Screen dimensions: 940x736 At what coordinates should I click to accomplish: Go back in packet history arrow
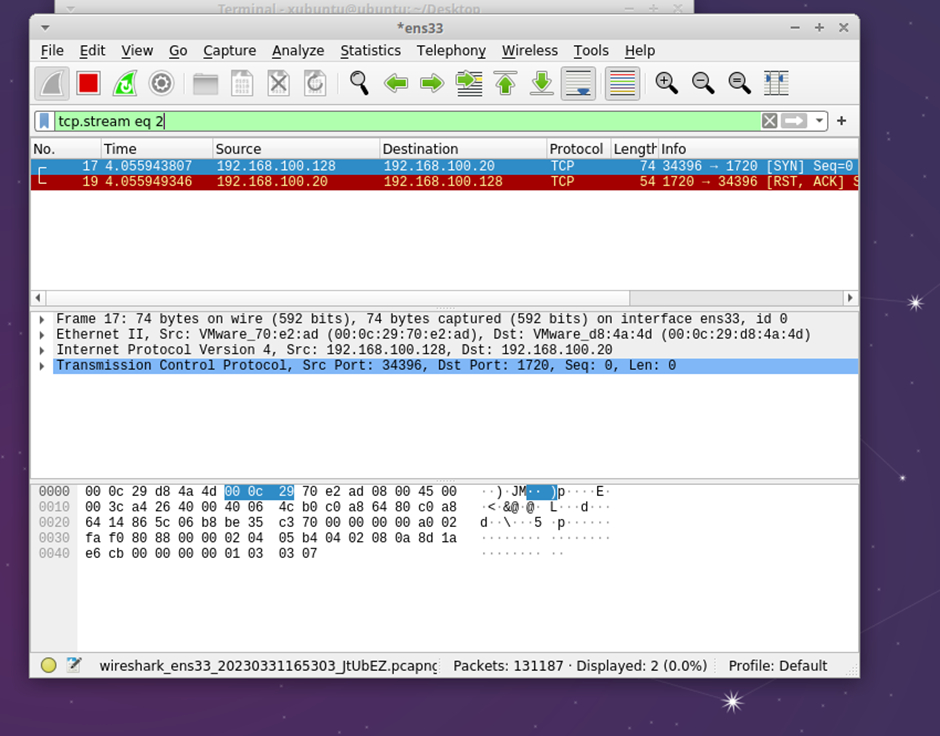click(x=396, y=83)
